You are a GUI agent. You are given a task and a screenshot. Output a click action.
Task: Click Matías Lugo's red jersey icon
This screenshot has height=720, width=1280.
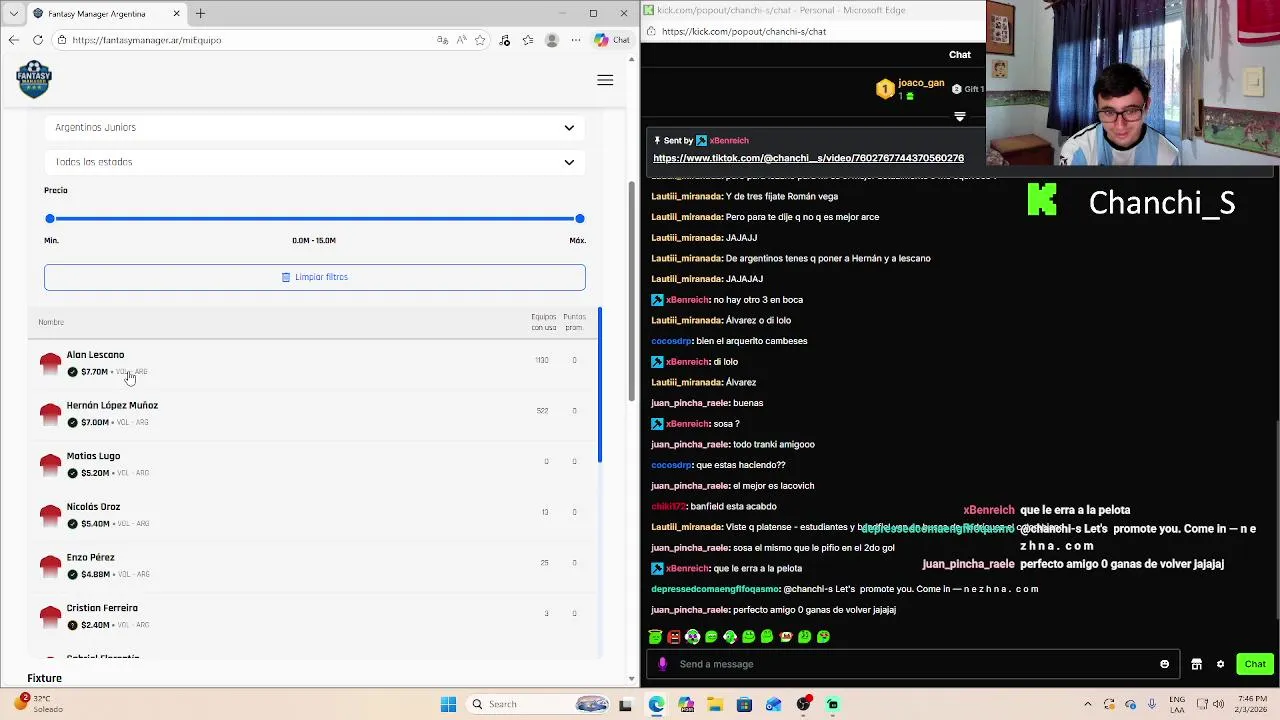[x=50, y=465]
